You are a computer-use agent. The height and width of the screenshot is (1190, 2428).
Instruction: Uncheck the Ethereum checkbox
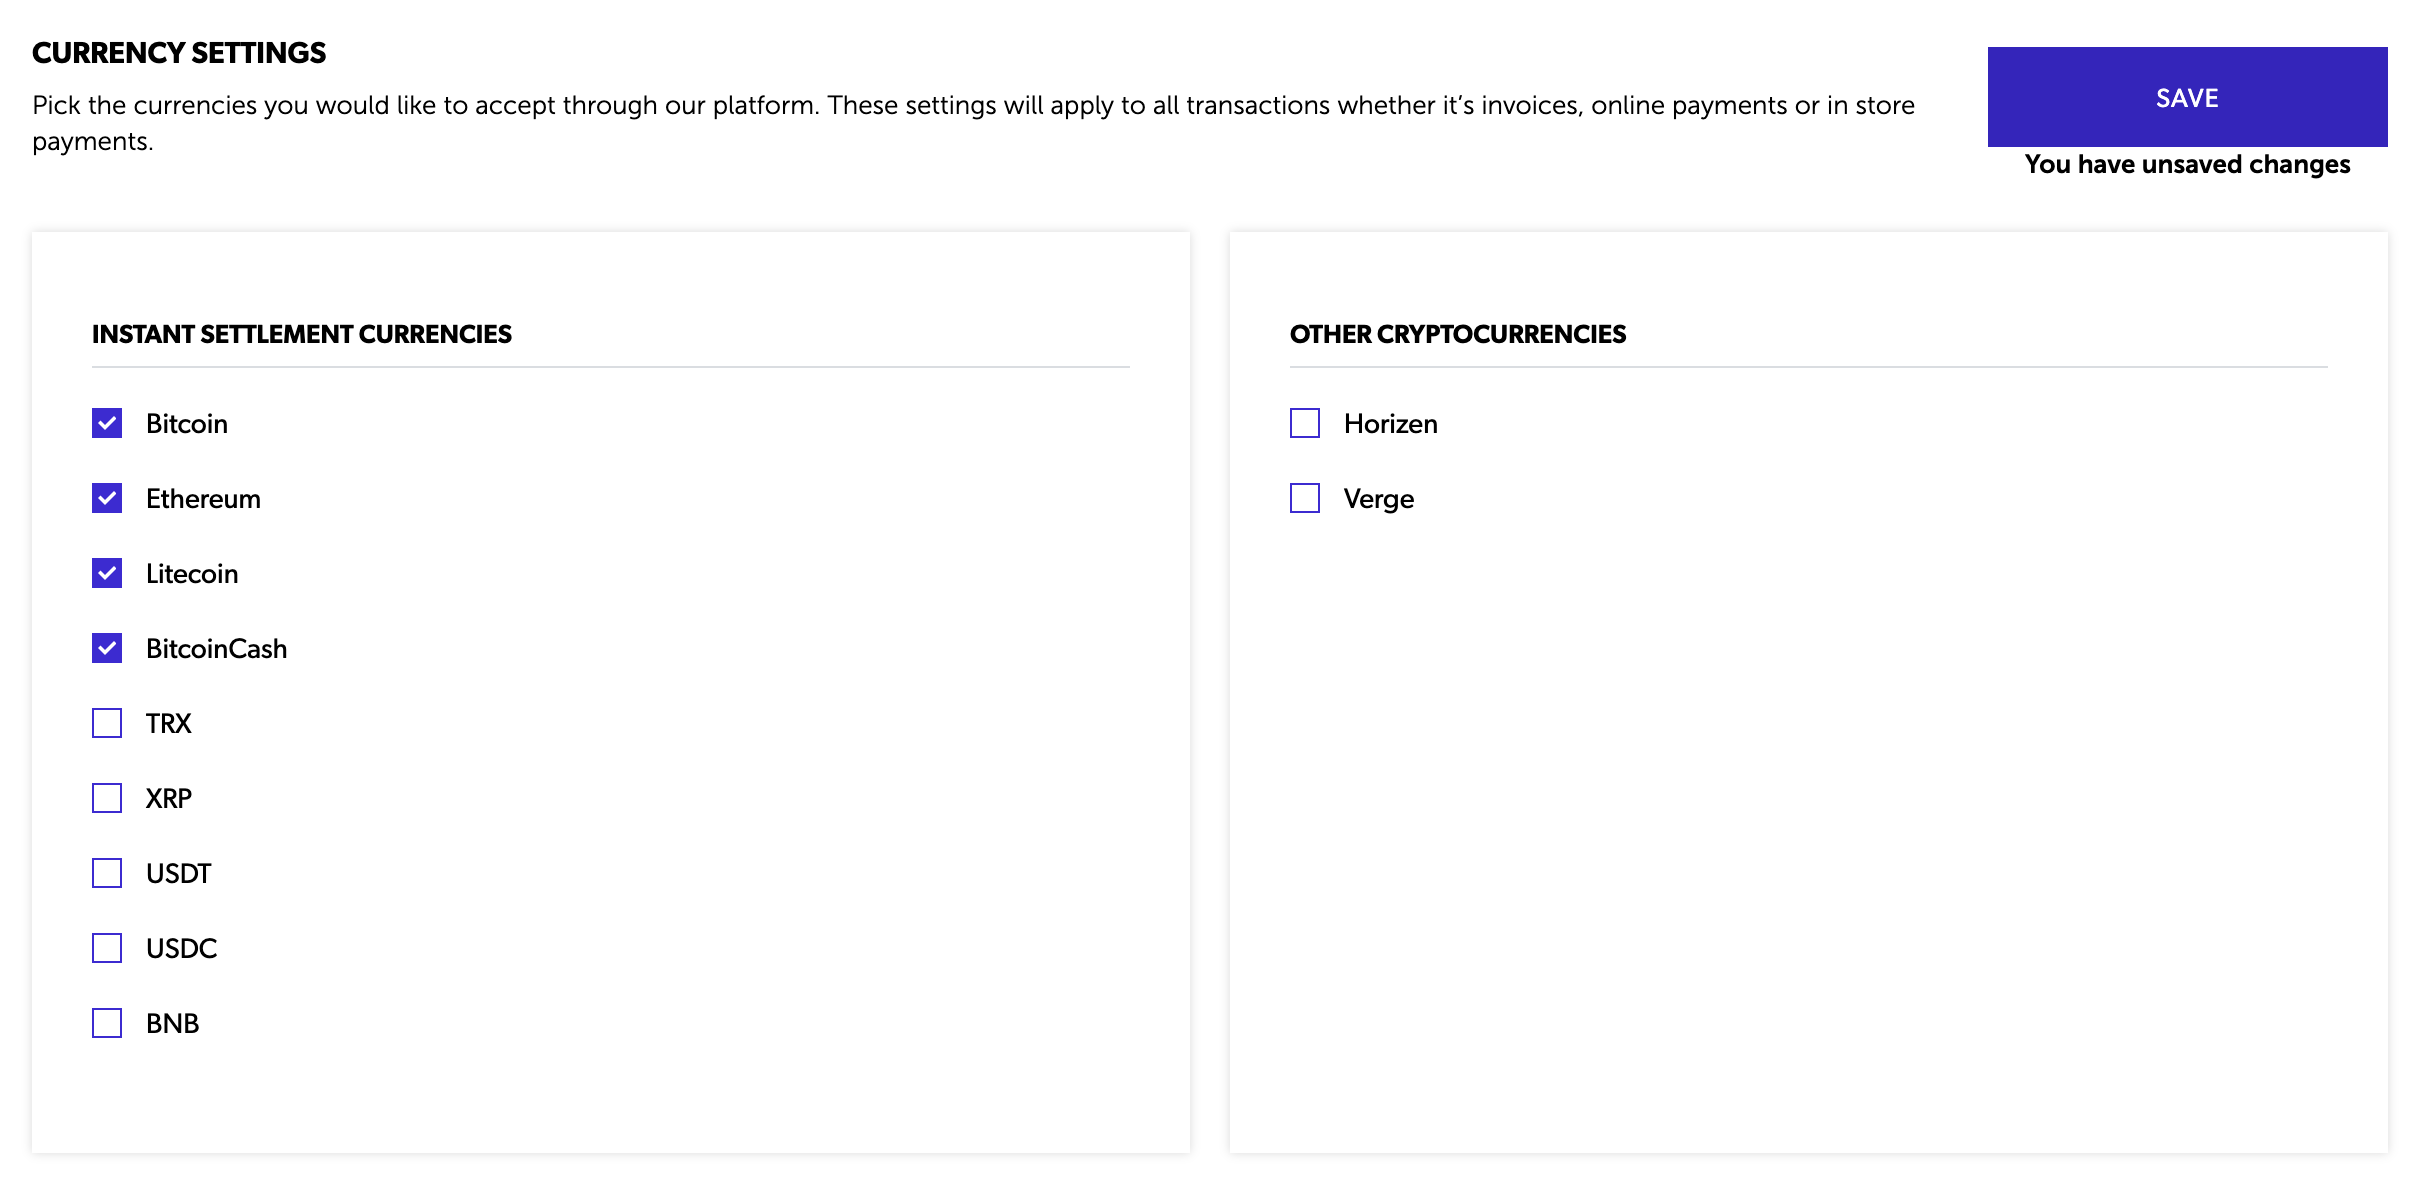(107, 498)
